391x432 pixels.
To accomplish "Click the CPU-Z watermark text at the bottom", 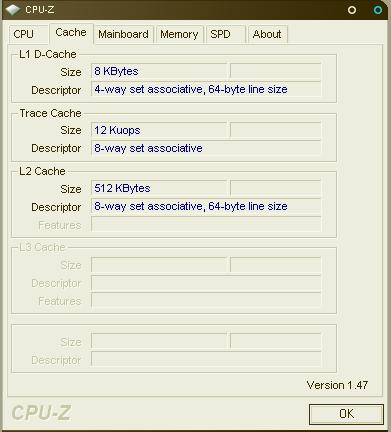I will point(41,413).
